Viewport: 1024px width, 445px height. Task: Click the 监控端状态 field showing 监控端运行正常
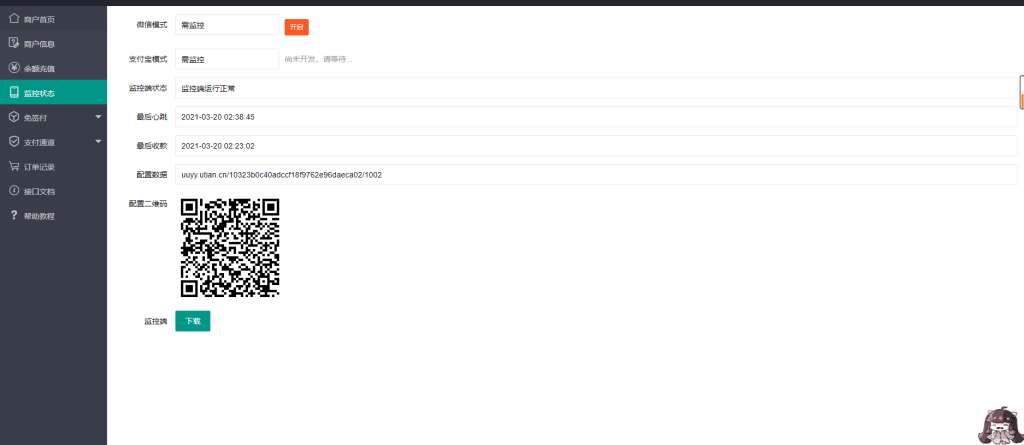click(596, 88)
